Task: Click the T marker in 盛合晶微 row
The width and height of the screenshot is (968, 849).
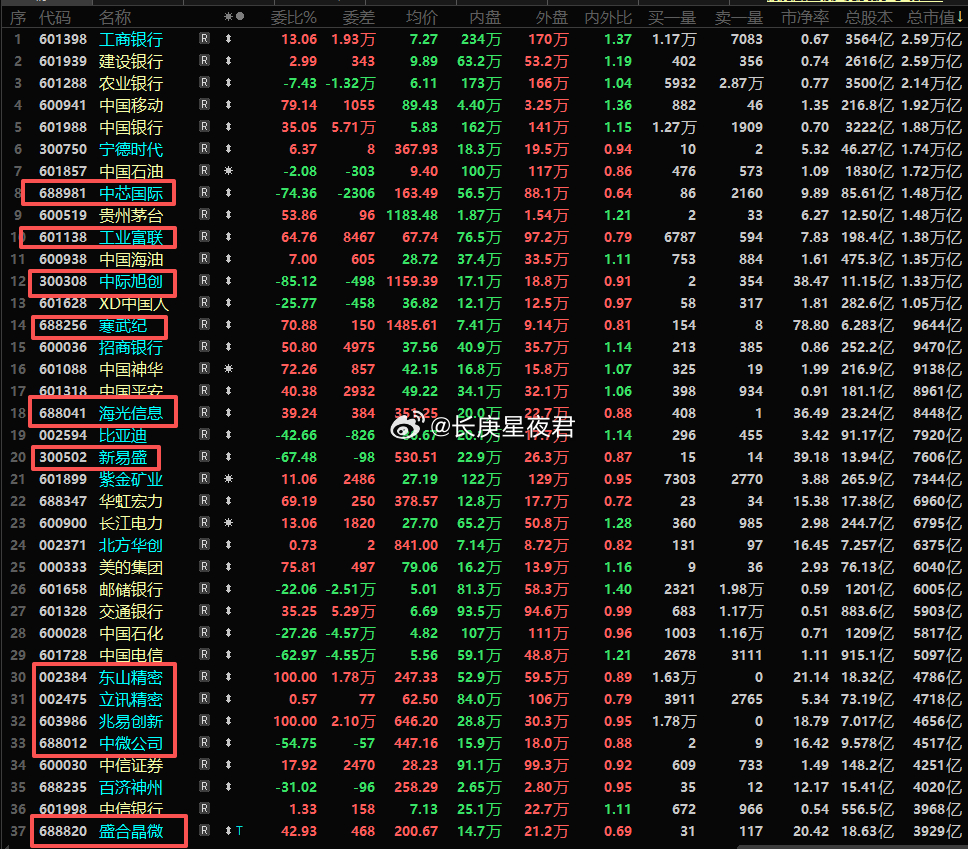Action: [240, 831]
